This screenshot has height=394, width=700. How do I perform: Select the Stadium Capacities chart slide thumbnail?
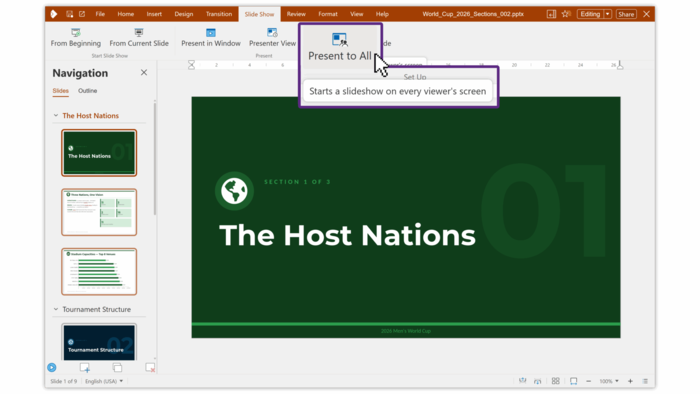click(x=99, y=272)
